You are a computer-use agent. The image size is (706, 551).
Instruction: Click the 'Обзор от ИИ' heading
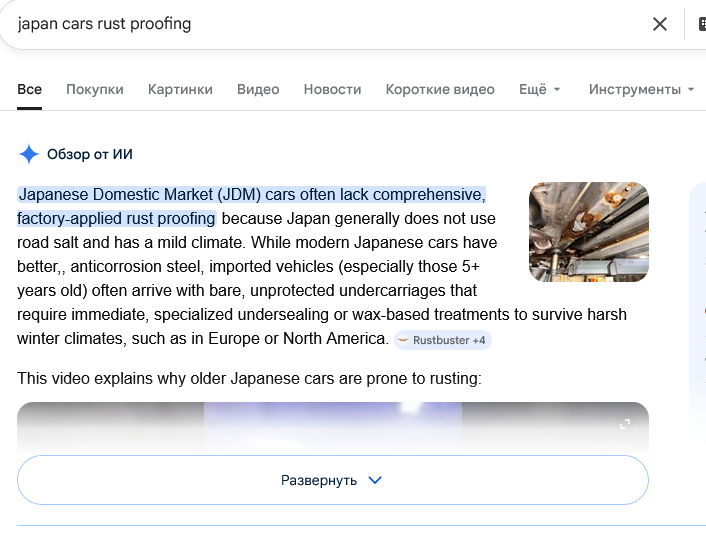[89, 154]
